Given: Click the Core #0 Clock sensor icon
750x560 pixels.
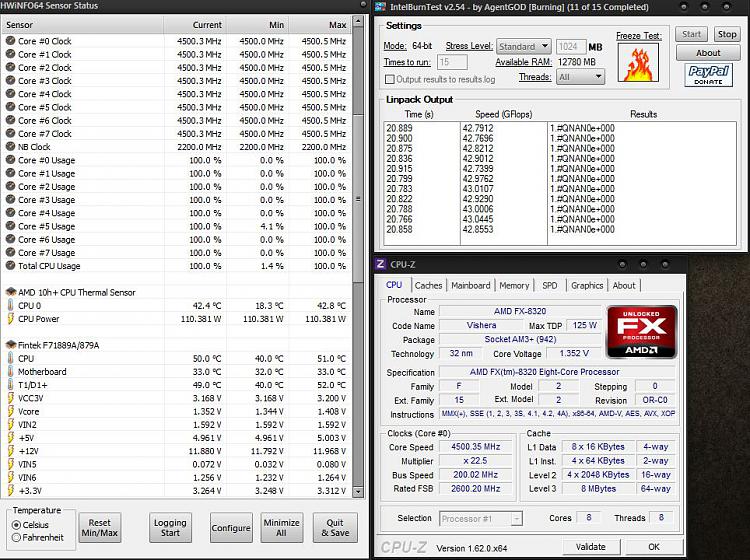Looking at the screenshot, I should [10, 41].
